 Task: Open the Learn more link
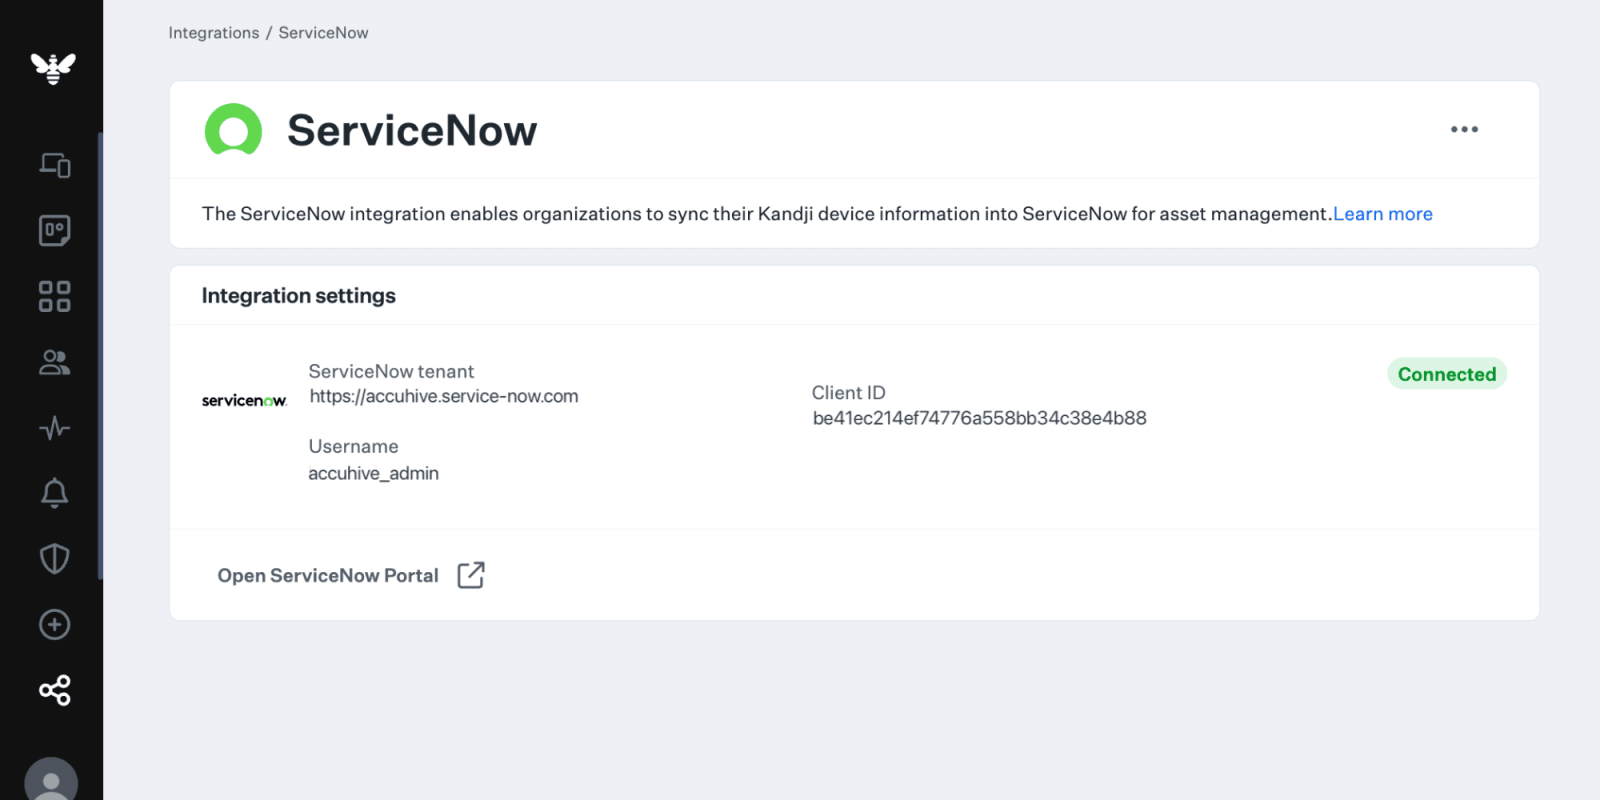pos(1383,213)
